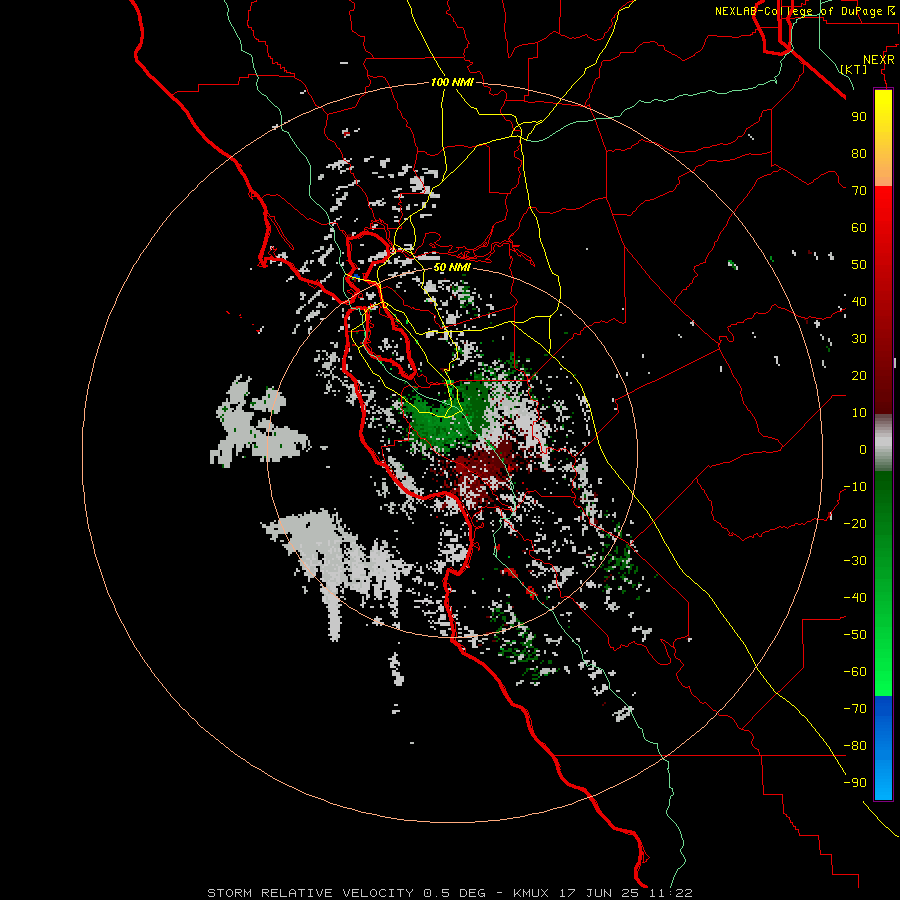Click the 100 NMI range ring label

(452, 82)
